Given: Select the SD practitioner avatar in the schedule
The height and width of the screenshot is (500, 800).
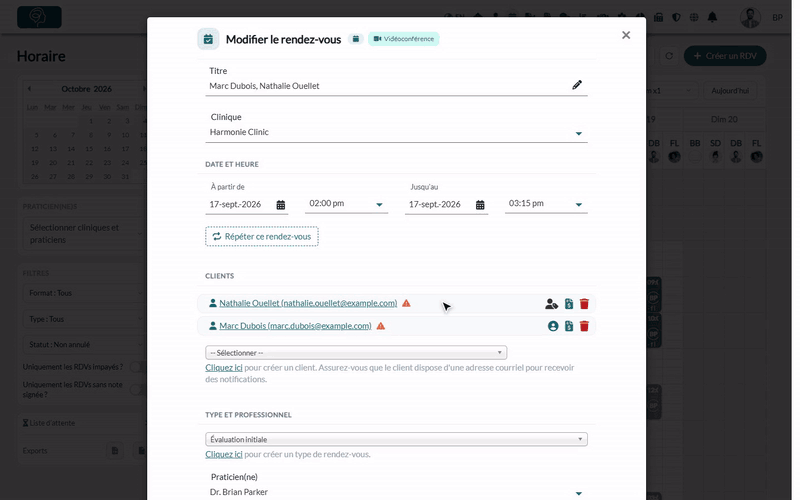Looking at the screenshot, I should pos(715,157).
